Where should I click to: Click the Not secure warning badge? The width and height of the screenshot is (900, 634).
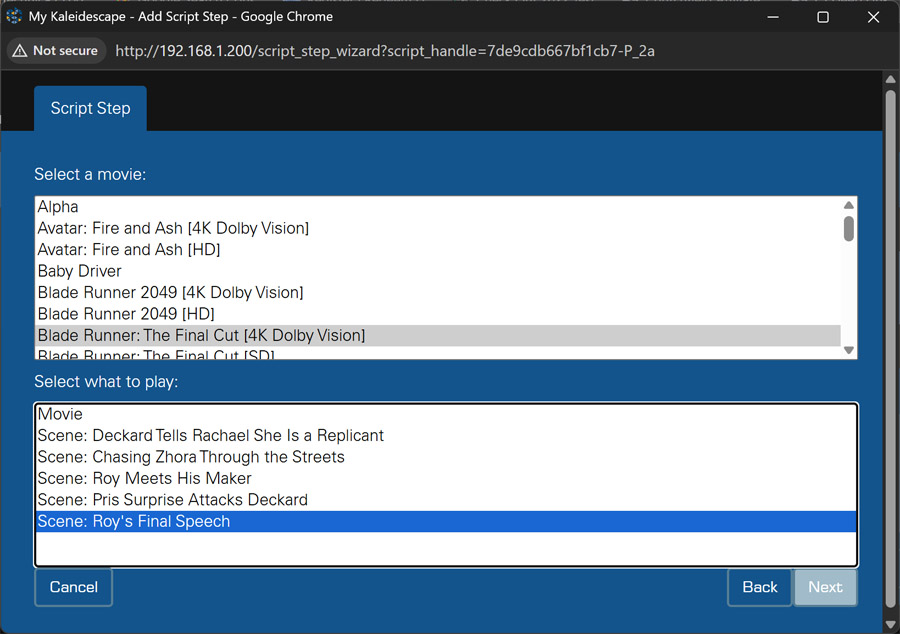[x=56, y=50]
